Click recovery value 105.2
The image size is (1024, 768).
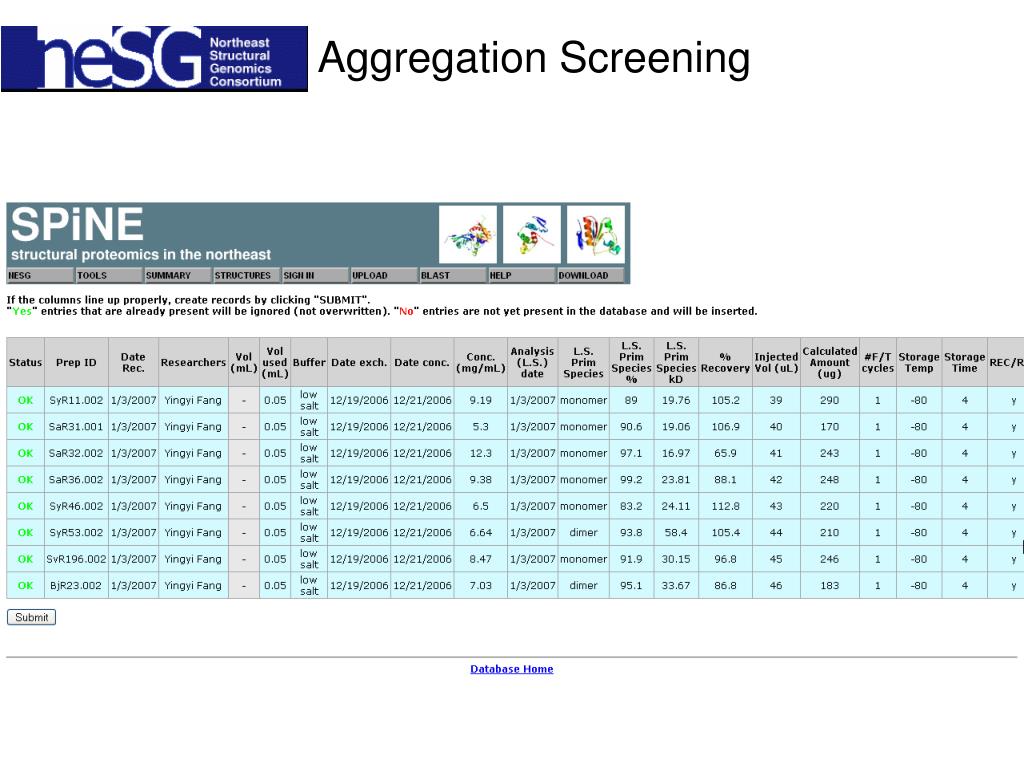click(725, 400)
